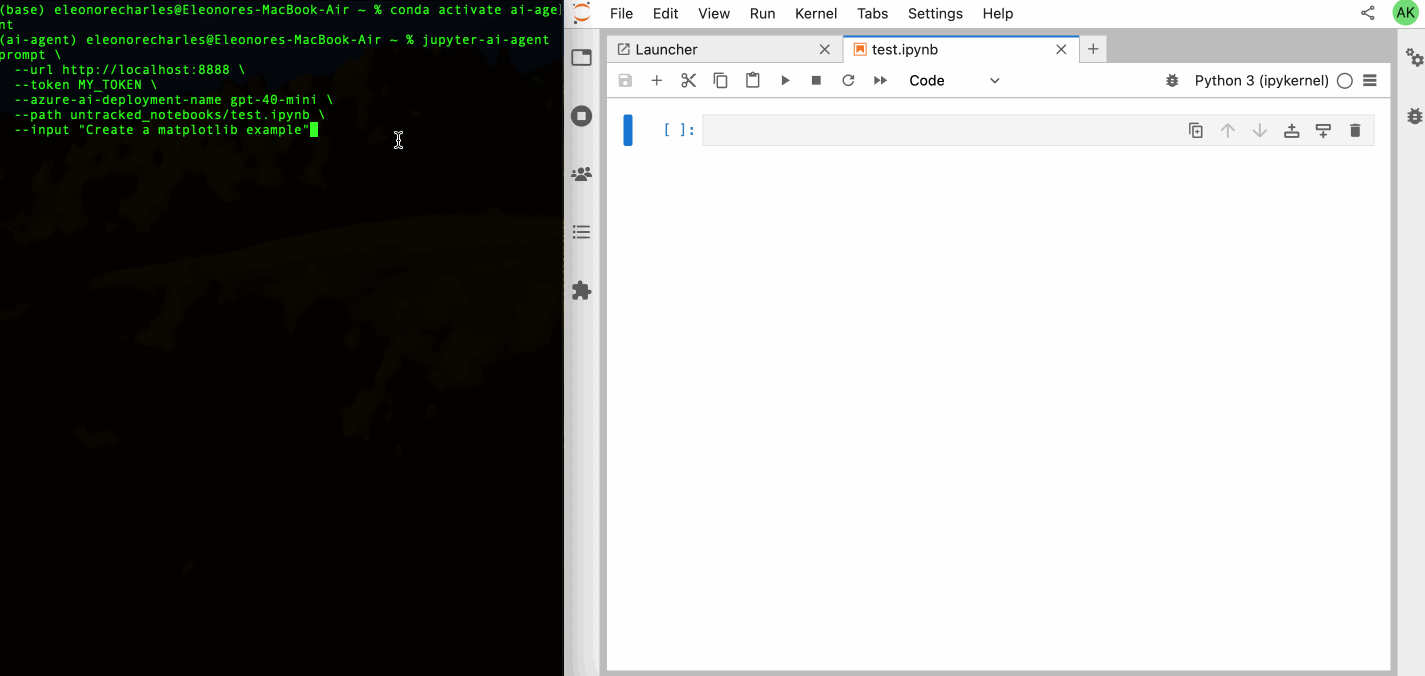
Task: Click the AK user avatar
Action: pyautogui.click(x=1405, y=13)
